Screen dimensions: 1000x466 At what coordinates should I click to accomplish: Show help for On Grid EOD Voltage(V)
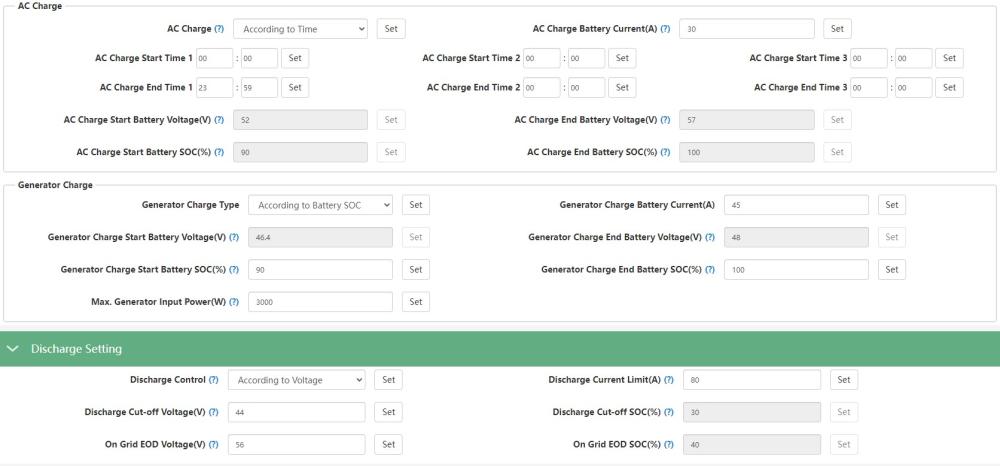click(214, 445)
